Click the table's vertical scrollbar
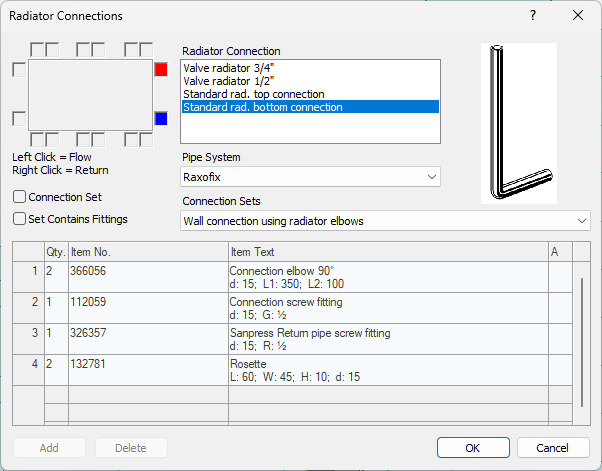 pyautogui.click(x=582, y=342)
